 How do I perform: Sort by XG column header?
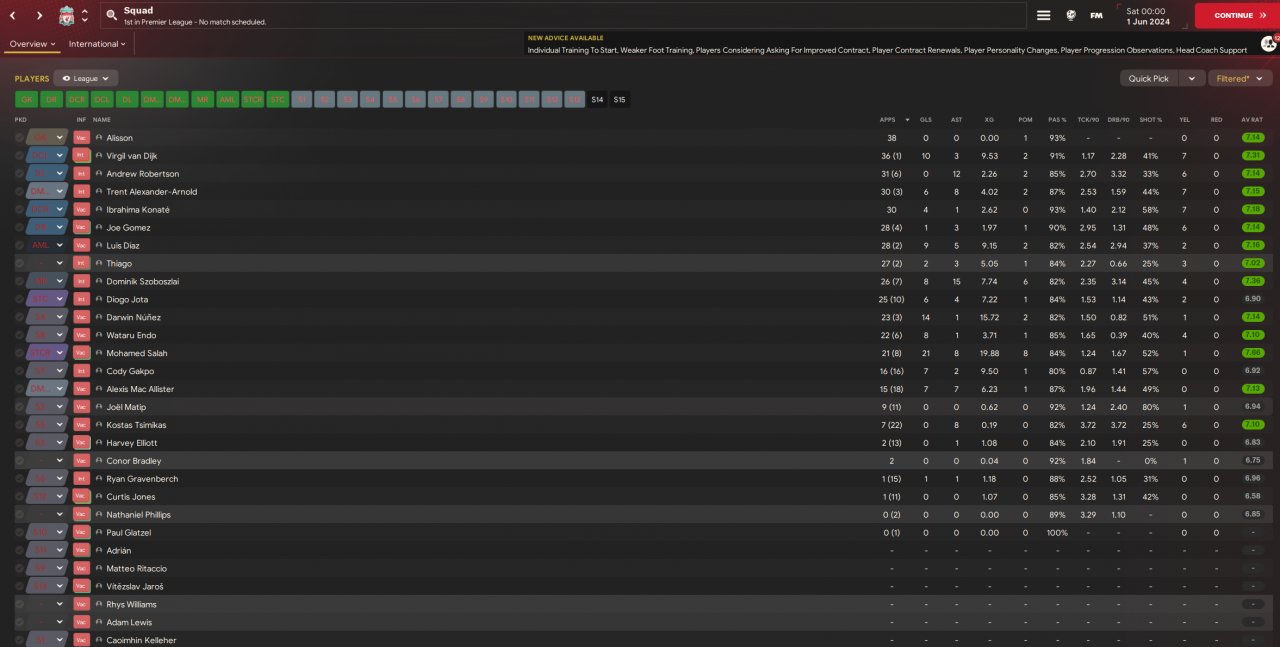click(x=989, y=119)
